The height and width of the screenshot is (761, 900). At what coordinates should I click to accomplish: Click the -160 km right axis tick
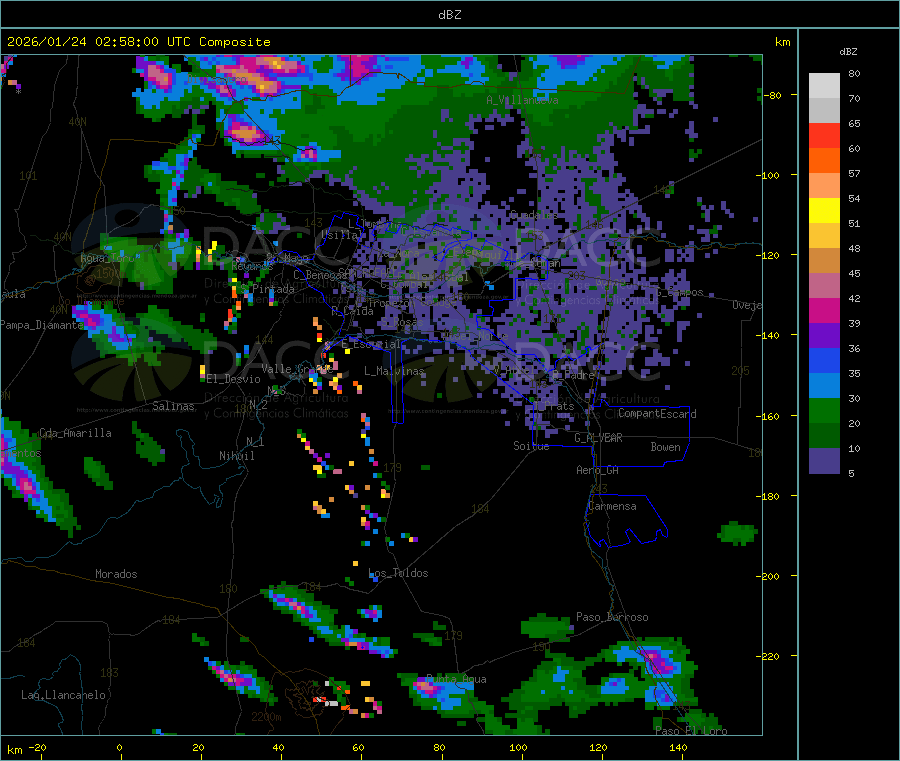point(768,416)
